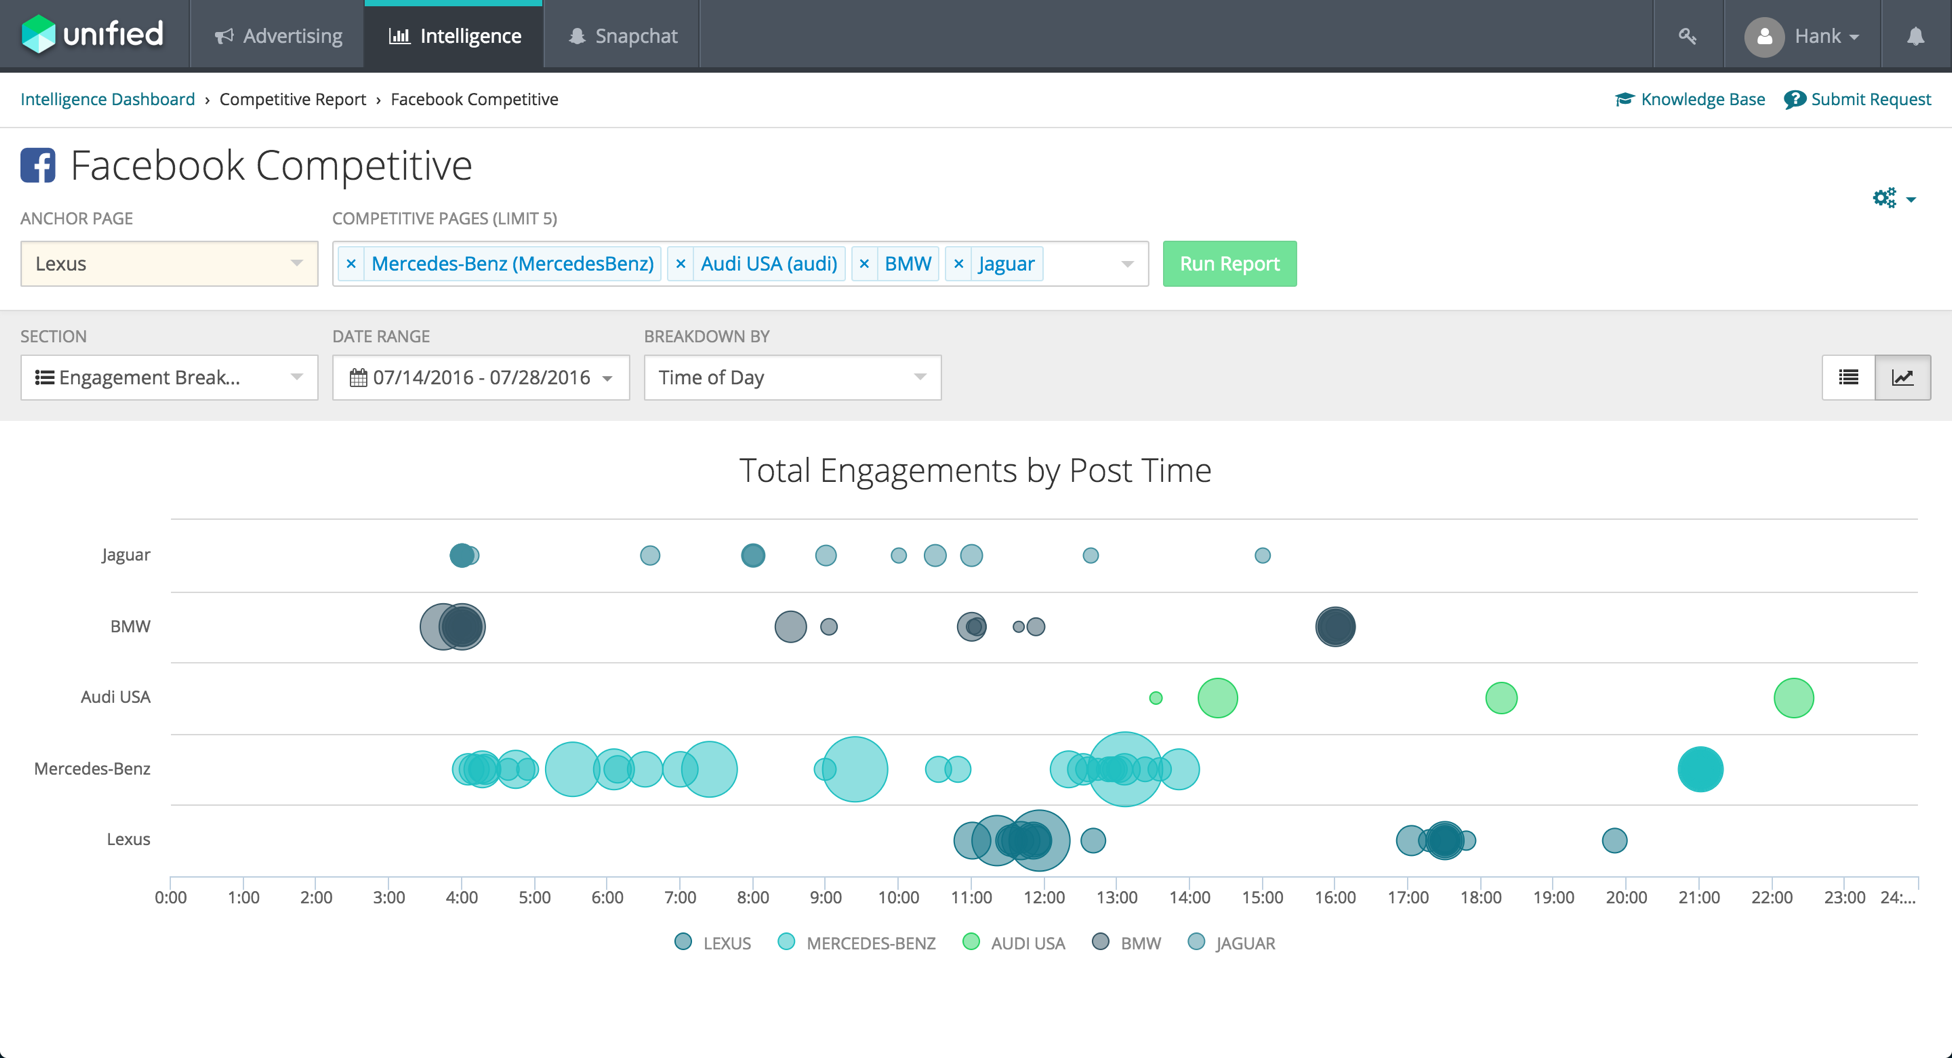This screenshot has height=1058, width=1952.
Task: Toggle Audi USA series in legend
Action: 1014,943
